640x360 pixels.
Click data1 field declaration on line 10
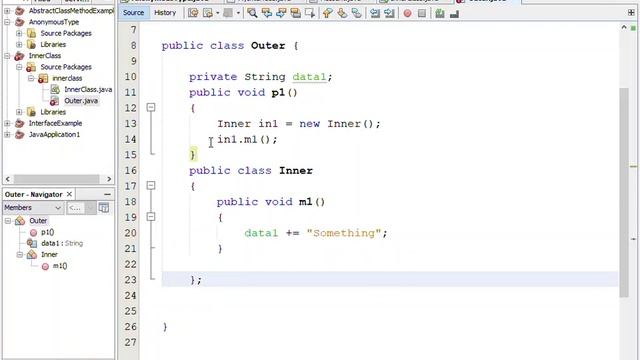point(309,77)
